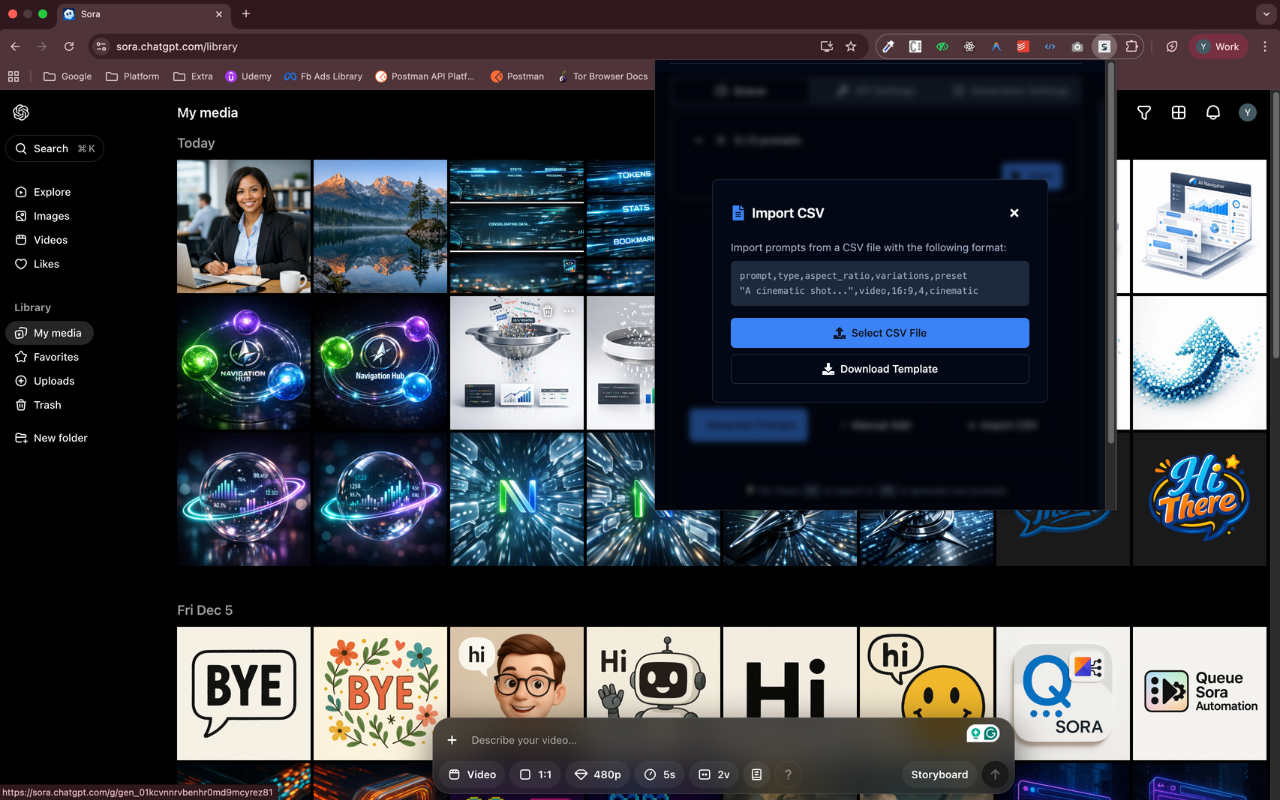Open the 5s duration dropdown
Image resolution: width=1280 pixels, height=800 pixels.
point(659,775)
